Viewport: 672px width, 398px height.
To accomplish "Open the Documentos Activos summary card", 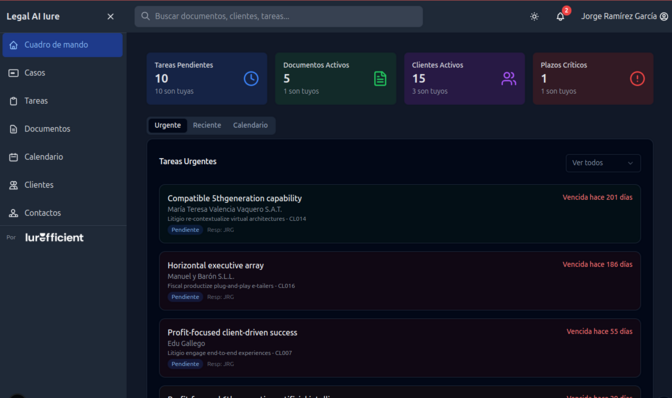I will pos(336,78).
